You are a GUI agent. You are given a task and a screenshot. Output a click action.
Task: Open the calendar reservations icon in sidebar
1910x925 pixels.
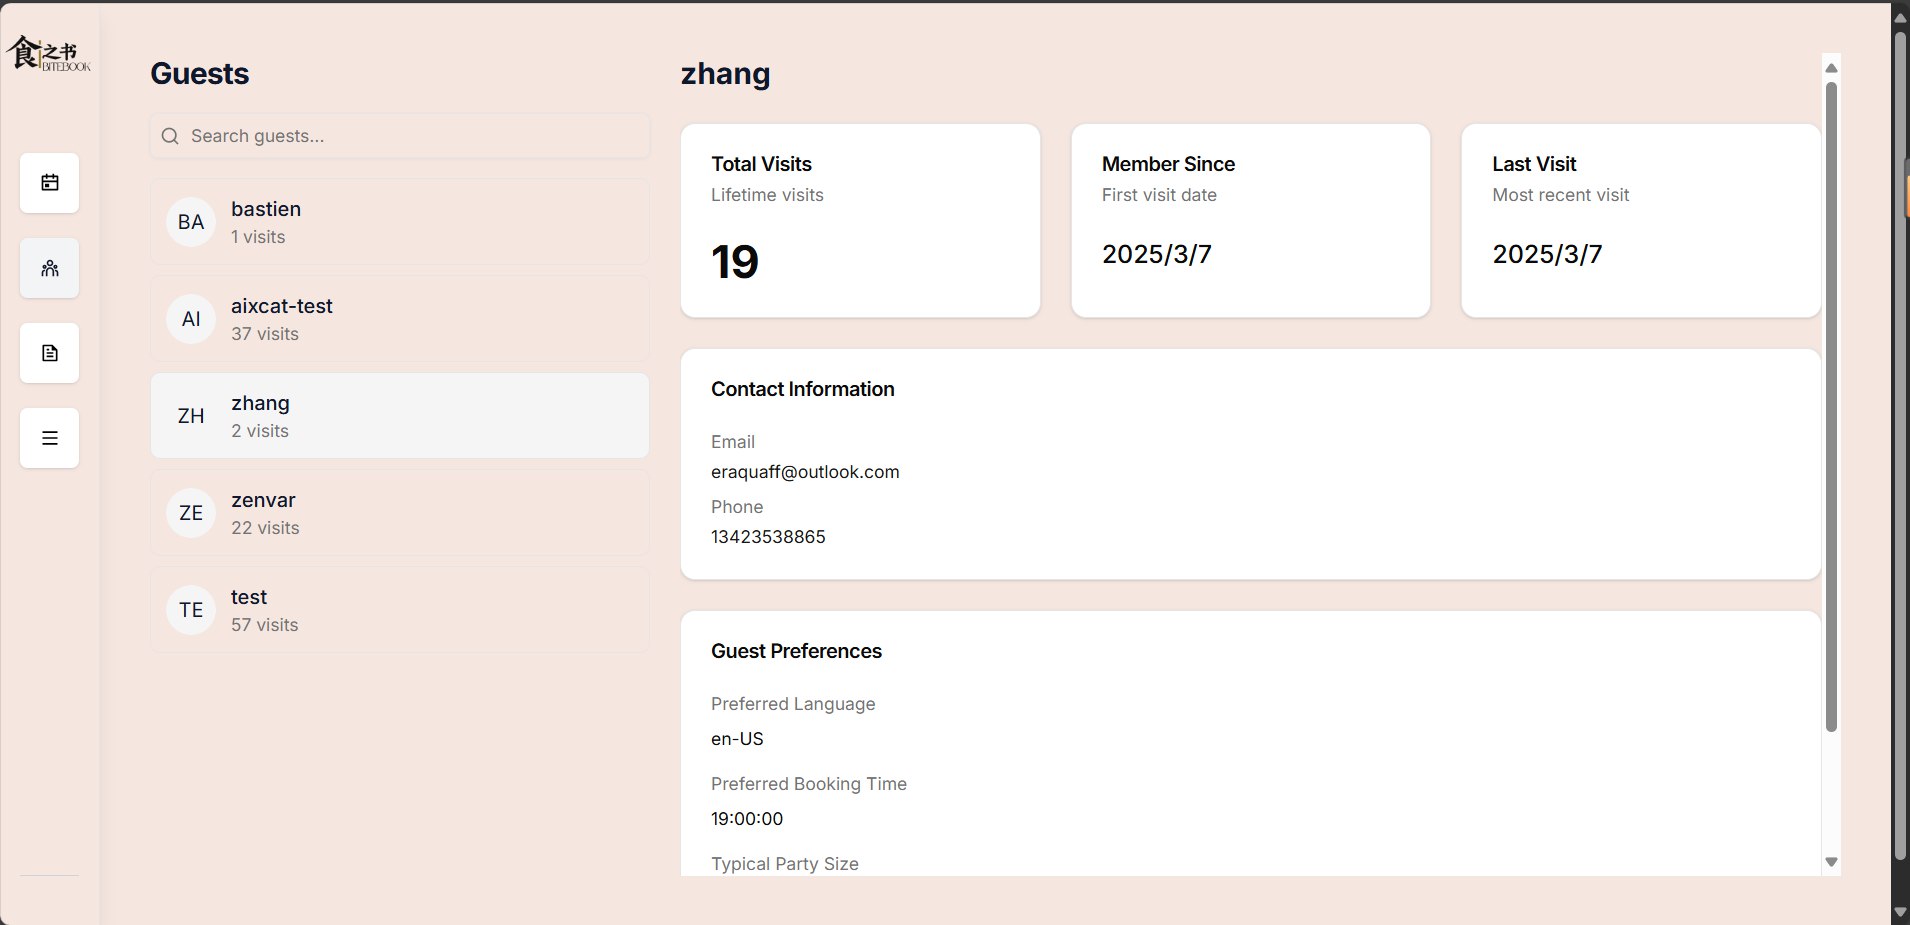click(x=48, y=183)
